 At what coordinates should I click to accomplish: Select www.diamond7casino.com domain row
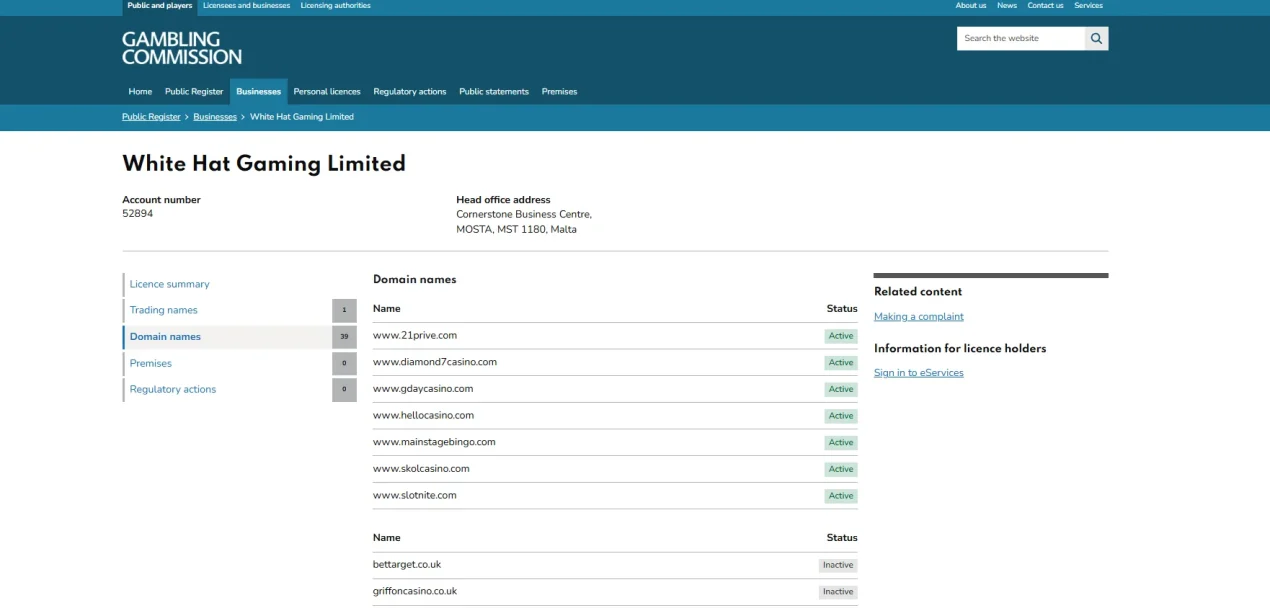(x=615, y=362)
